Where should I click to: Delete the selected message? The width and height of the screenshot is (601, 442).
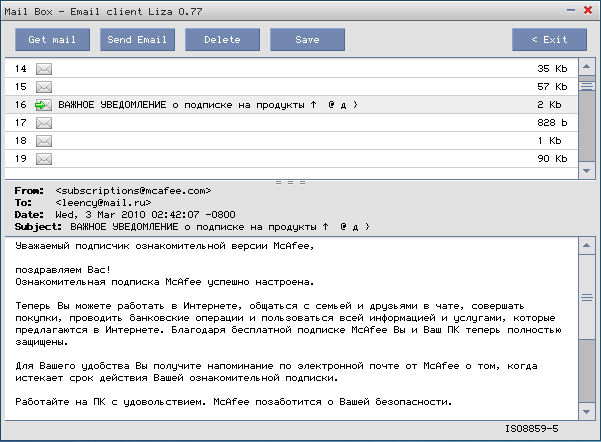(222, 40)
